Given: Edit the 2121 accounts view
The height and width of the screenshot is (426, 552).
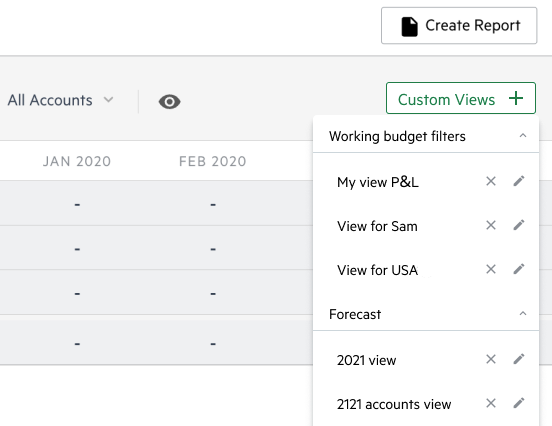Looking at the screenshot, I should tap(519, 403).
